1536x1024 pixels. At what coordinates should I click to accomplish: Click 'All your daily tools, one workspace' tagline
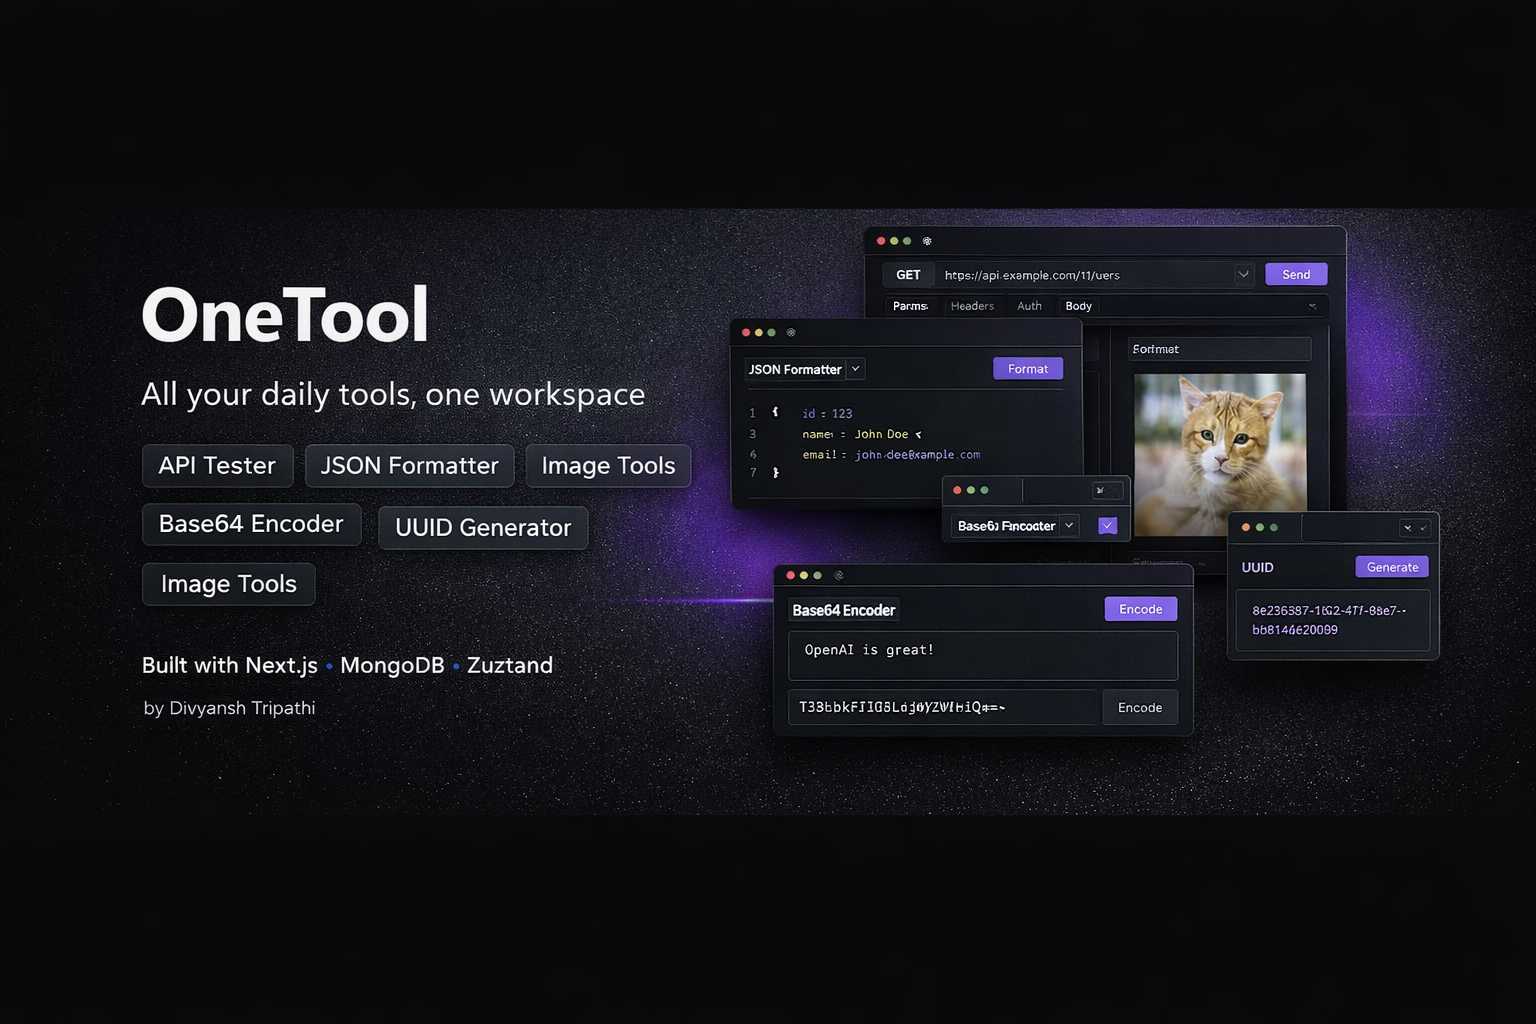click(393, 394)
